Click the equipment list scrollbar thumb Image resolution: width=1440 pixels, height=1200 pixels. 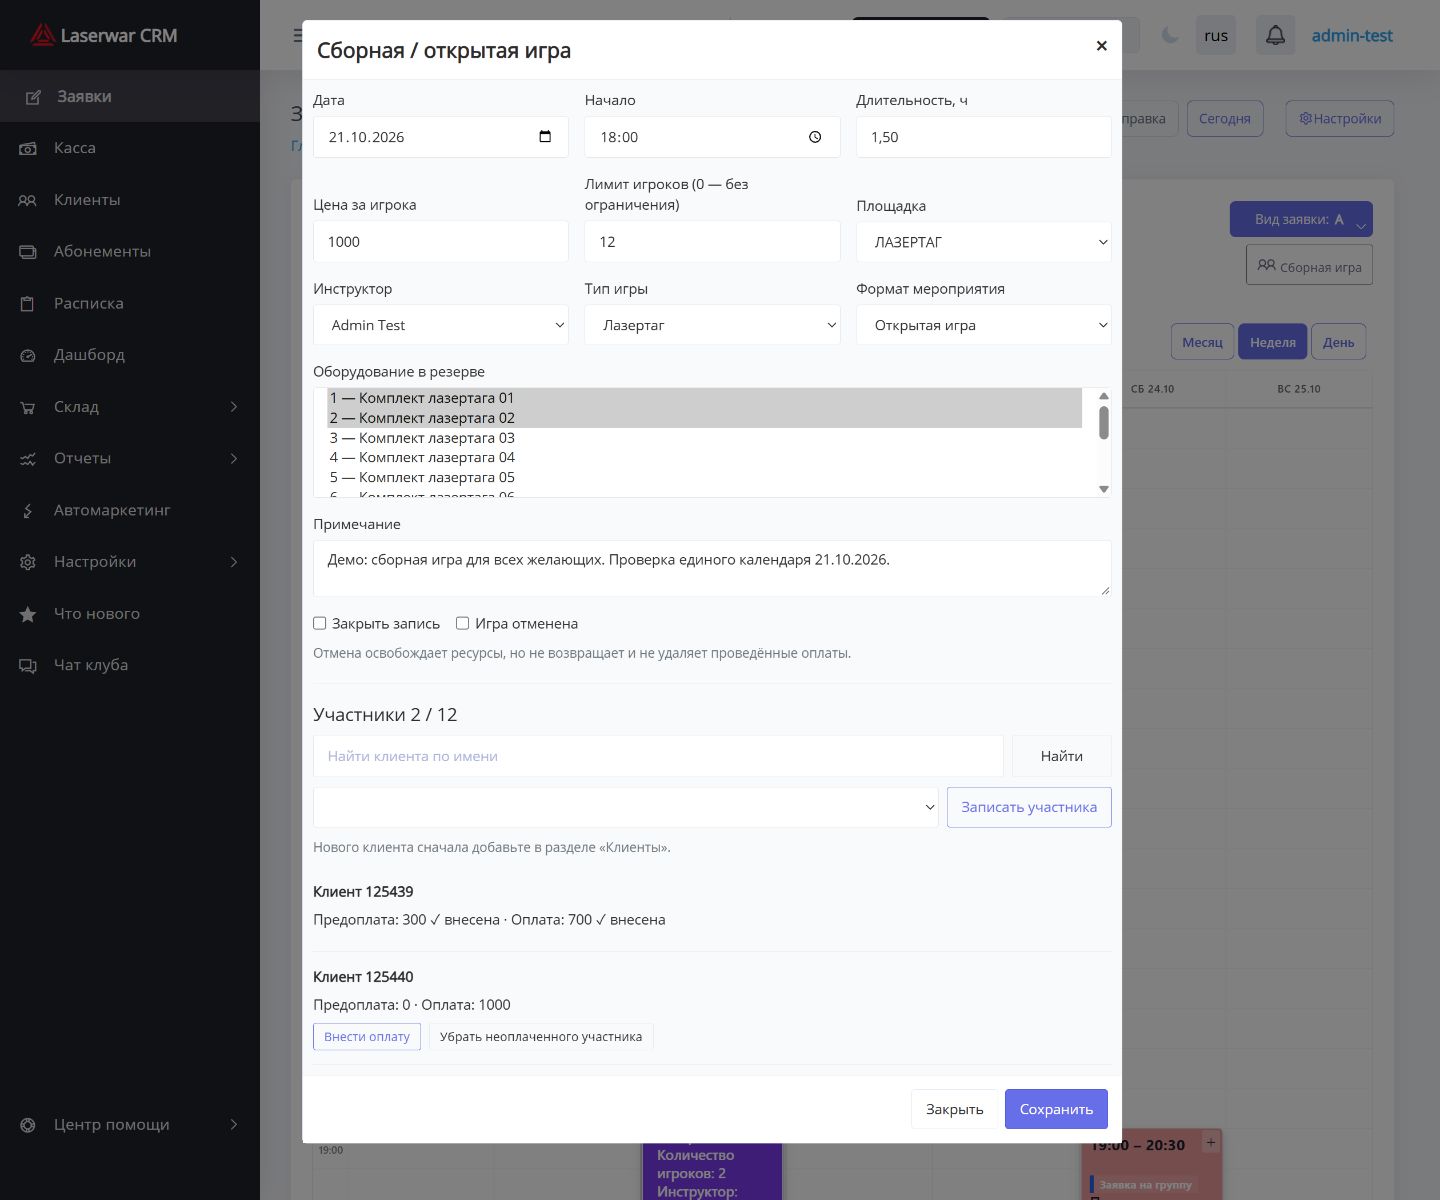tap(1104, 422)
